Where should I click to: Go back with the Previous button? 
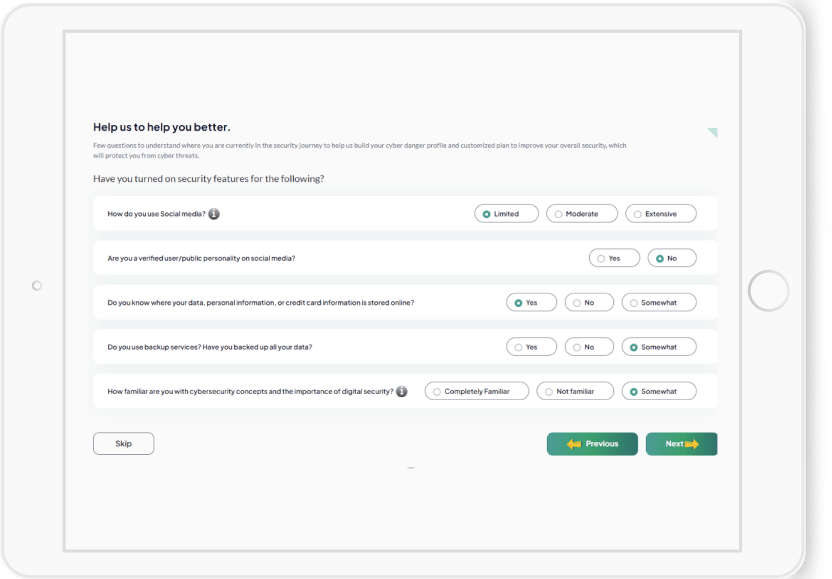592,444
